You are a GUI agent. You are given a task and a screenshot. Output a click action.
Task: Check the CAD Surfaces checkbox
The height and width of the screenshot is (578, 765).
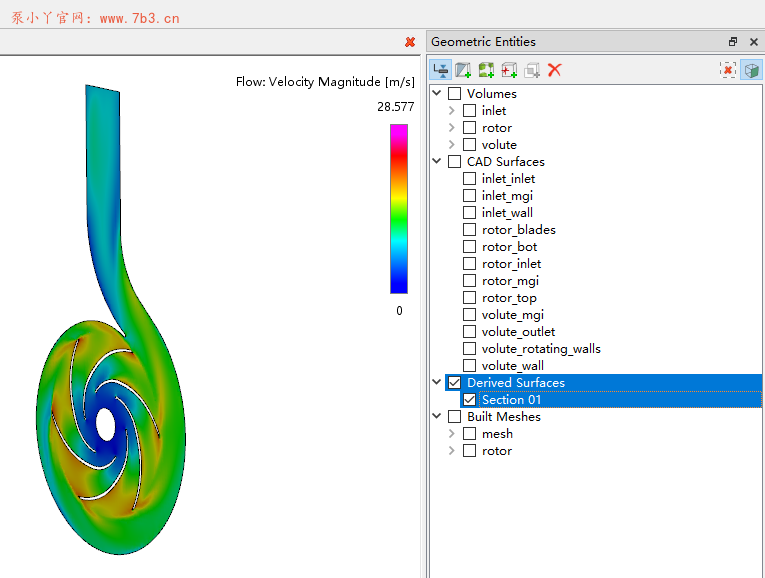point(454,161)
